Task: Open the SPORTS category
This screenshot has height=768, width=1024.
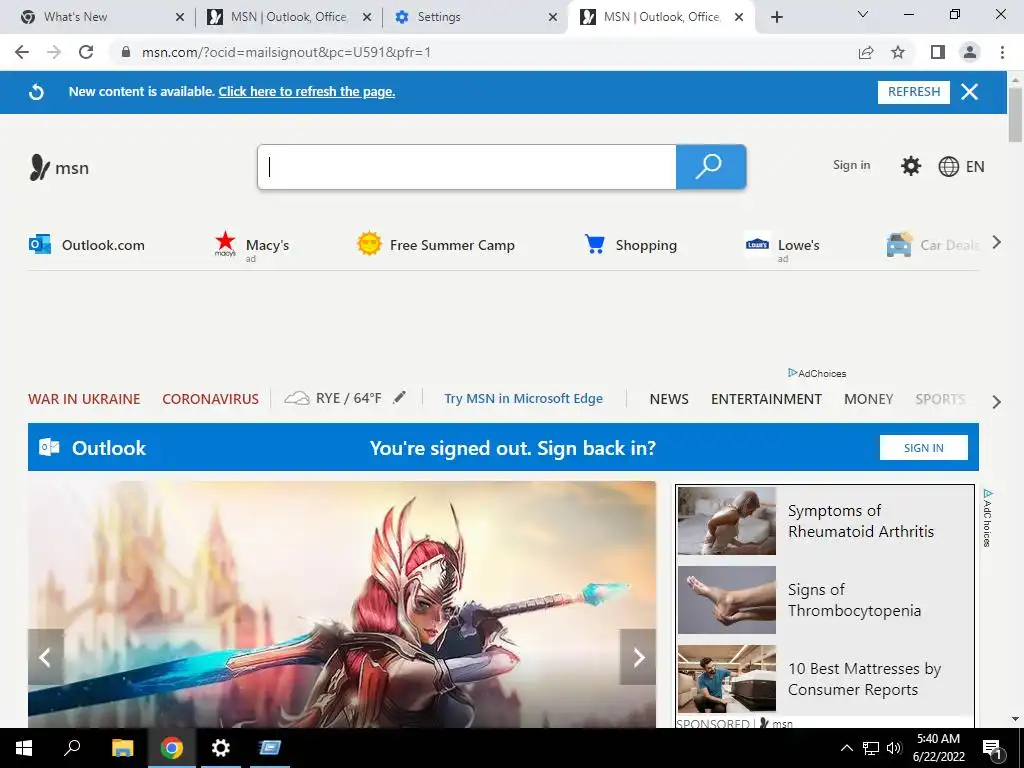Action: tap(940, 399)
